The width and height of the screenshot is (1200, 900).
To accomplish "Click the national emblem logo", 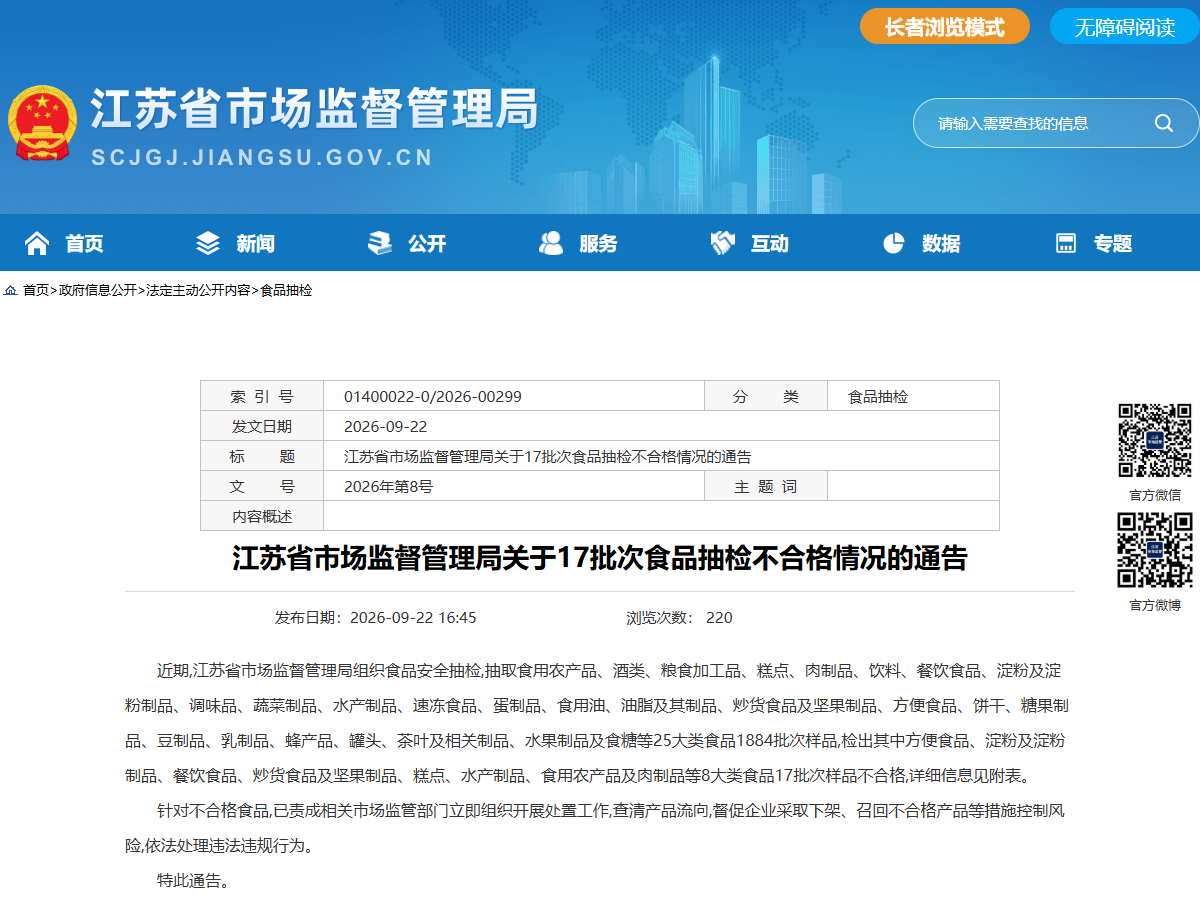I will [x=43, y=123].
